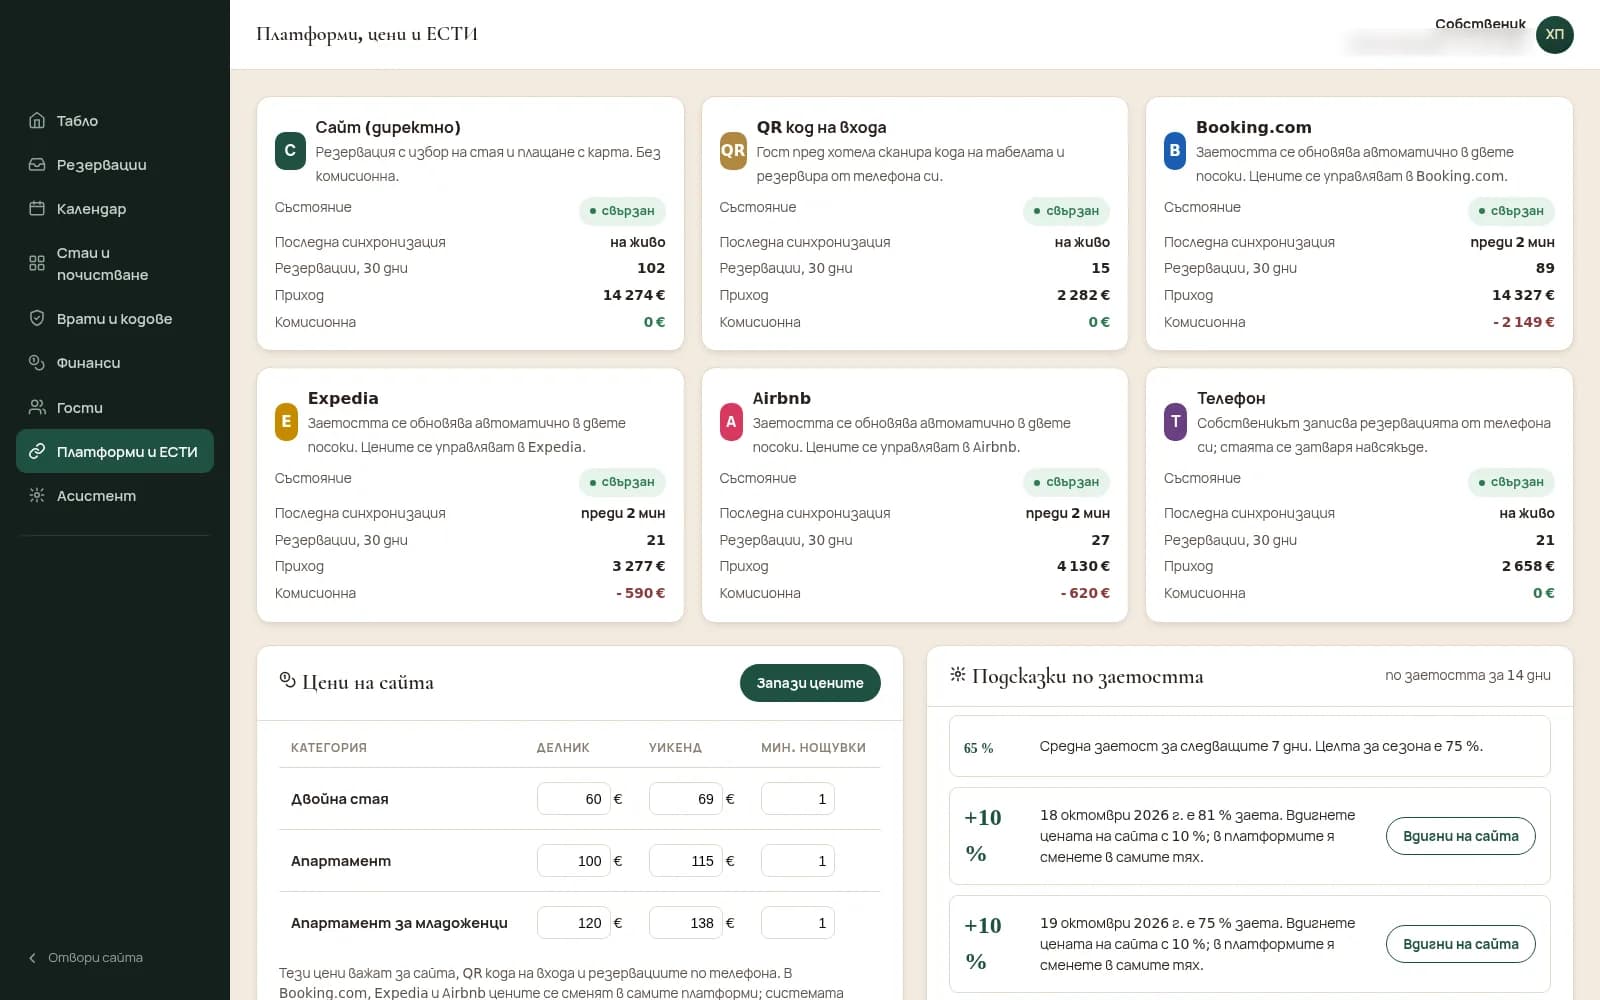This screenshot has width=1600, height=1000.
Task: Click the Телефон purple T logo
Action: (1175, 422)
